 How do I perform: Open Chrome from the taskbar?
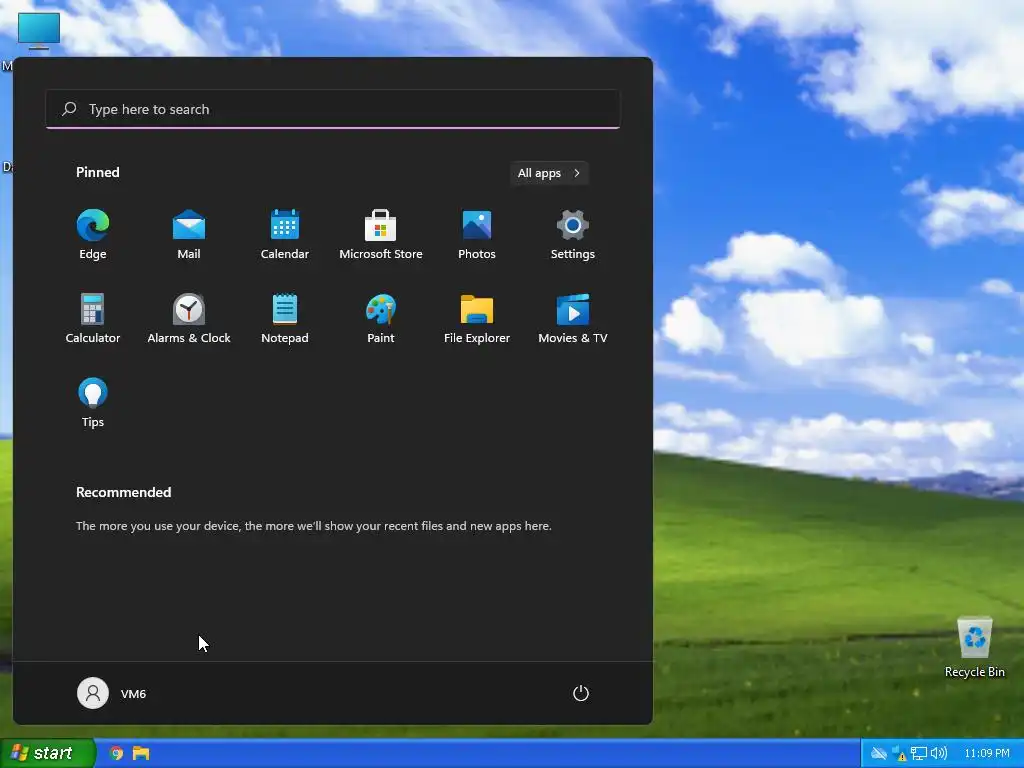tap(116, 753)
